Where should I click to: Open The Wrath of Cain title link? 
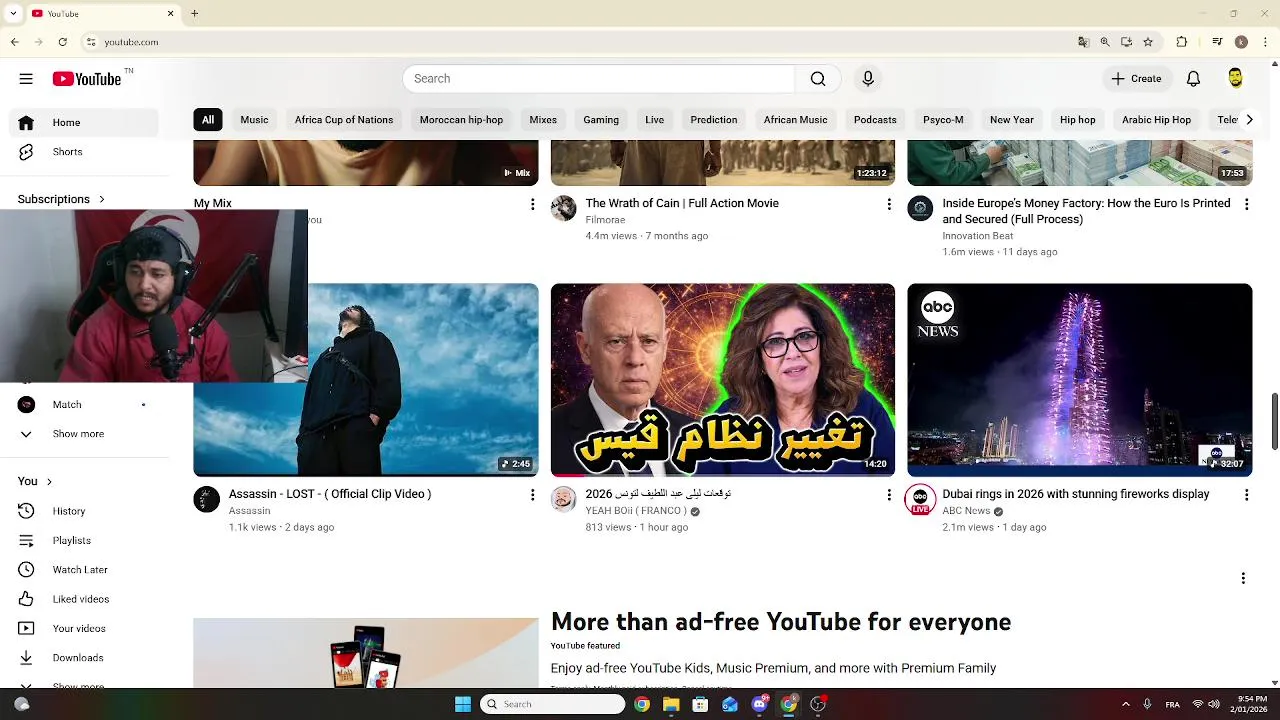click(x=682, y=203)
